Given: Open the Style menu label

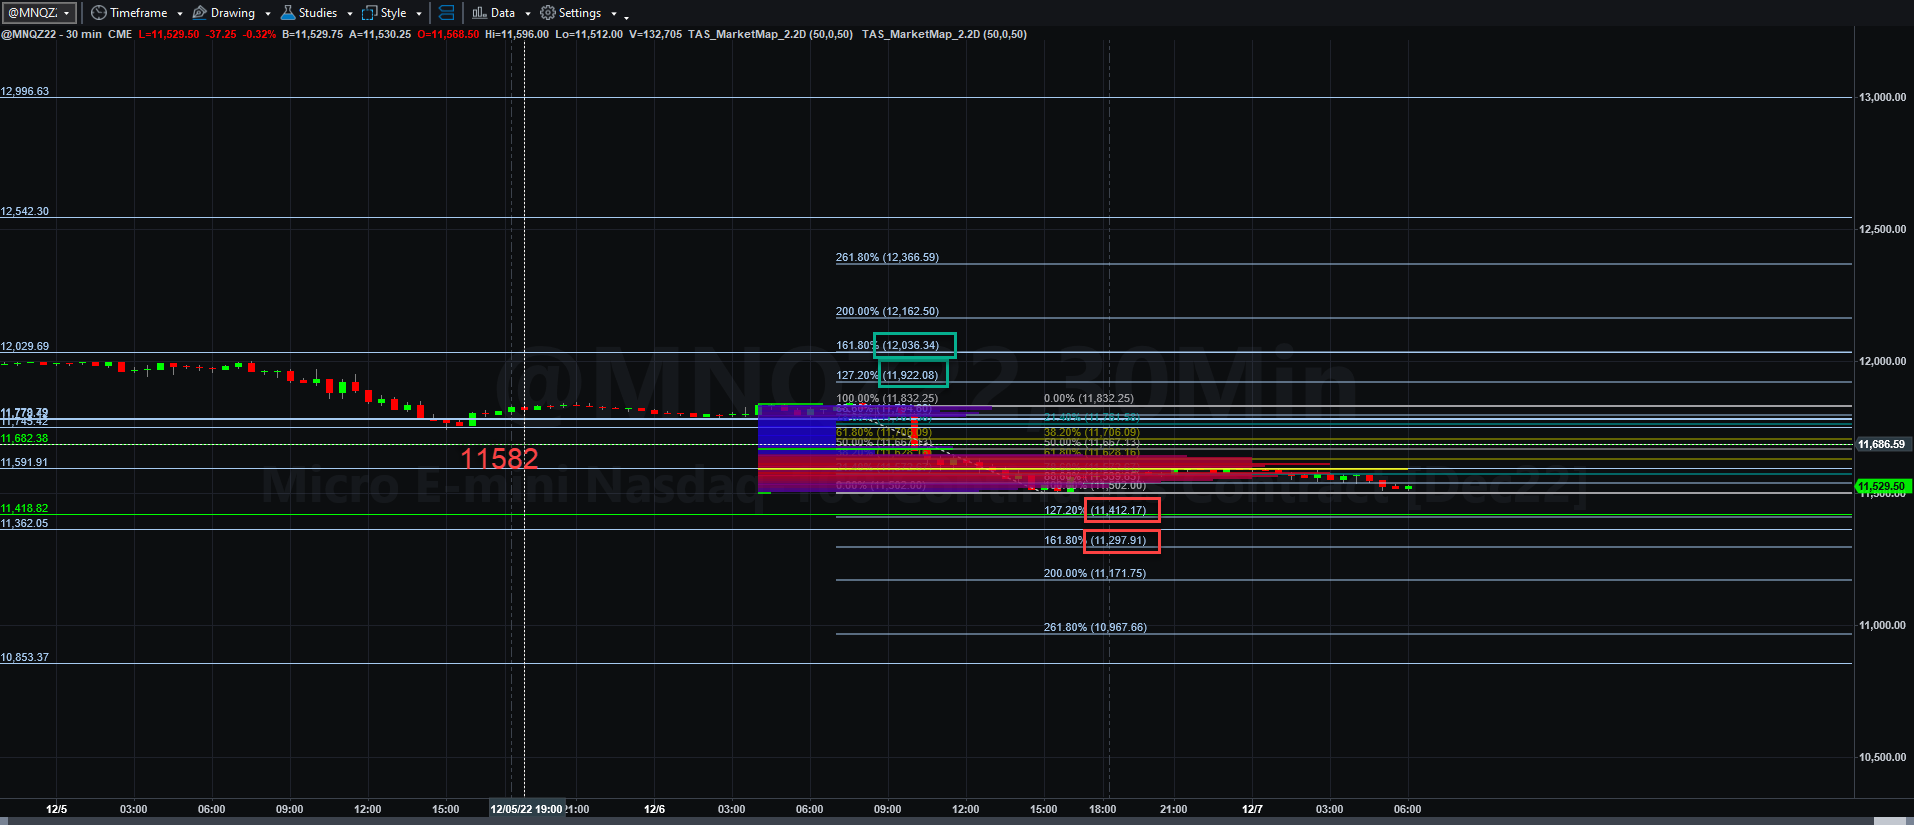Looking at the screenshot, I should pos(393,13).
